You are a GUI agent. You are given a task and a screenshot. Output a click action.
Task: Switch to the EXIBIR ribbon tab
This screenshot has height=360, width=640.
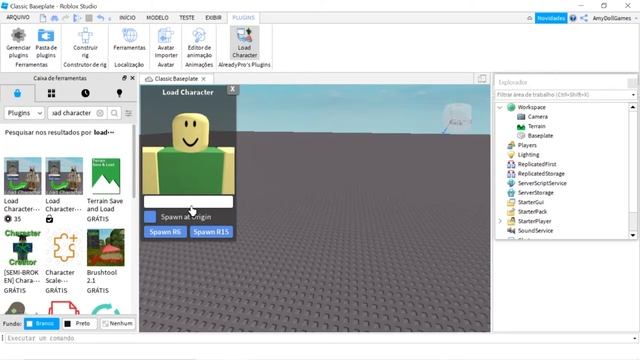point(213,18)
